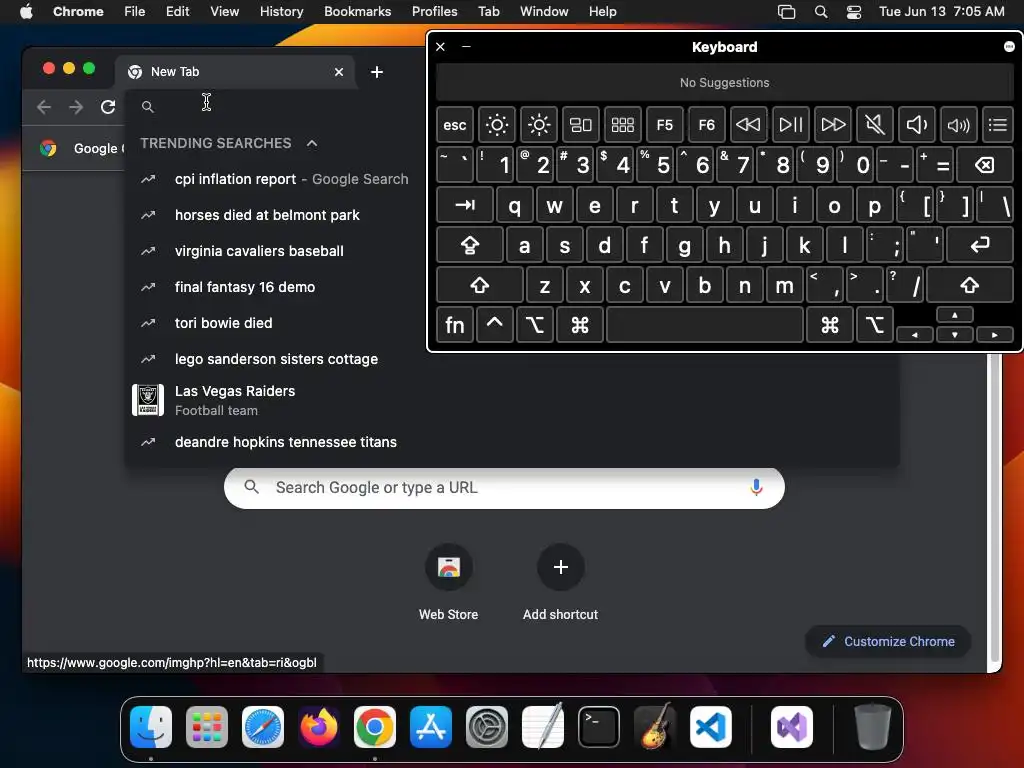Click the brightness down key on the on-screen keyboard

point(496,125)
